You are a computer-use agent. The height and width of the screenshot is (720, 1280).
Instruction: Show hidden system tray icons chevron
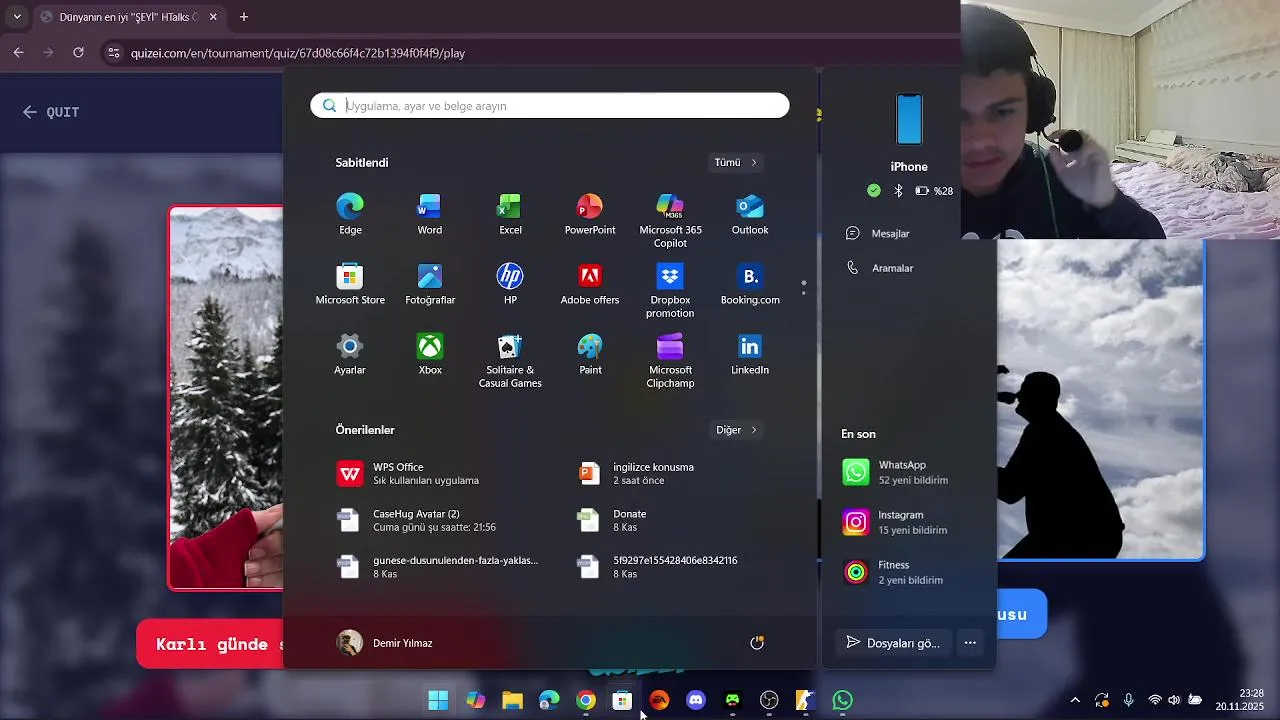coord(1075,700)
